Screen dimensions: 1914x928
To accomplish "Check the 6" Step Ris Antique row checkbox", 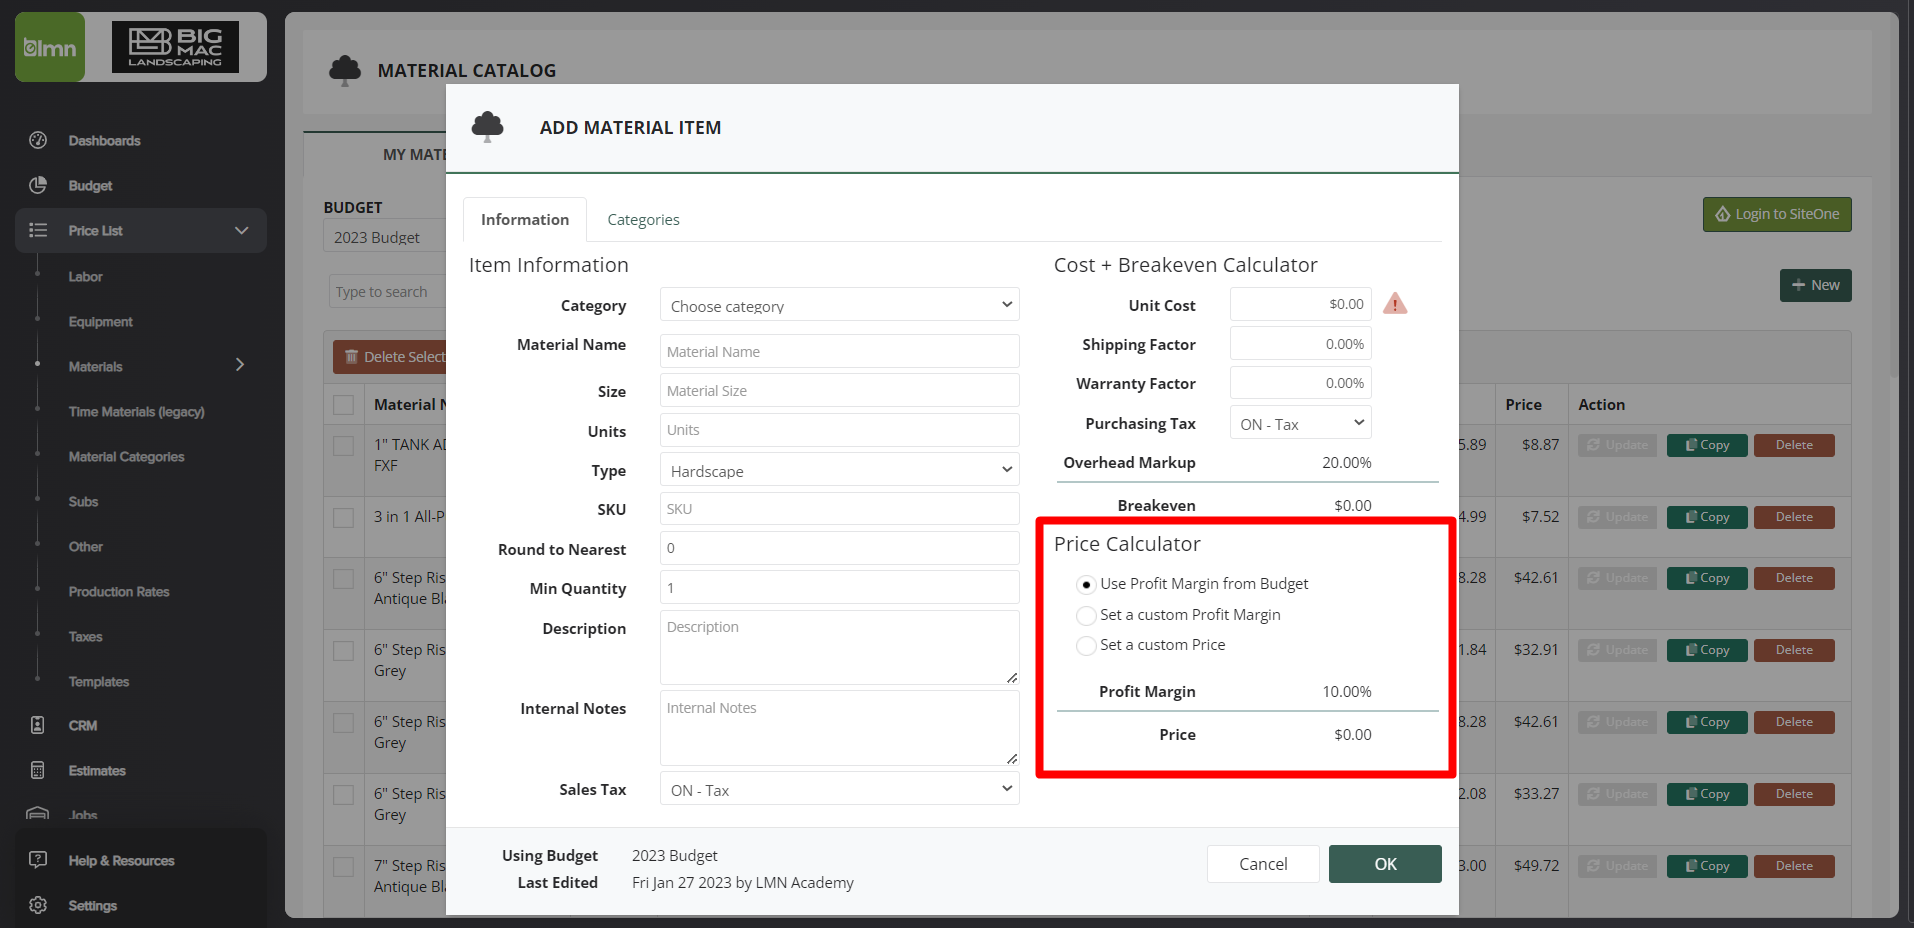I will coord(344,578).
